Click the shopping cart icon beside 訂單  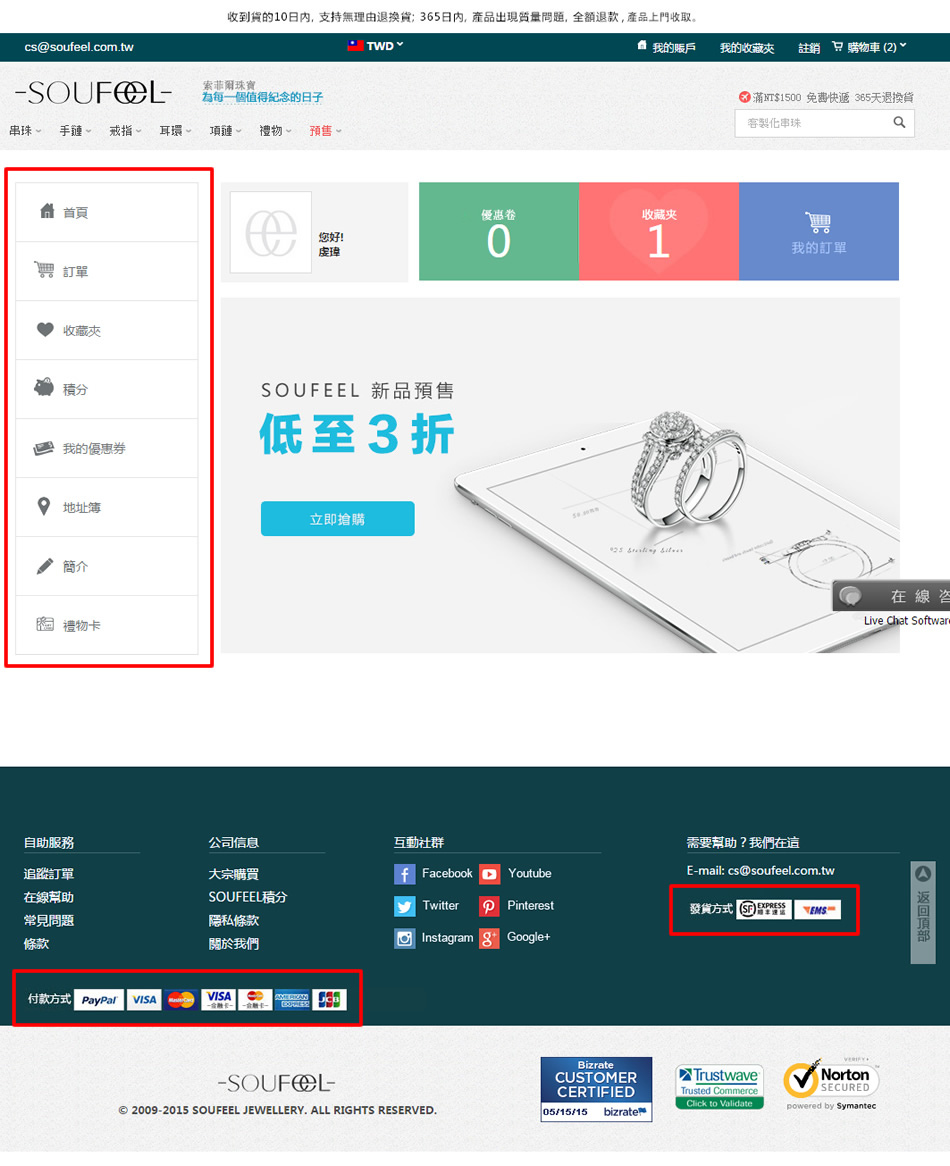click(x=45, y=270)
